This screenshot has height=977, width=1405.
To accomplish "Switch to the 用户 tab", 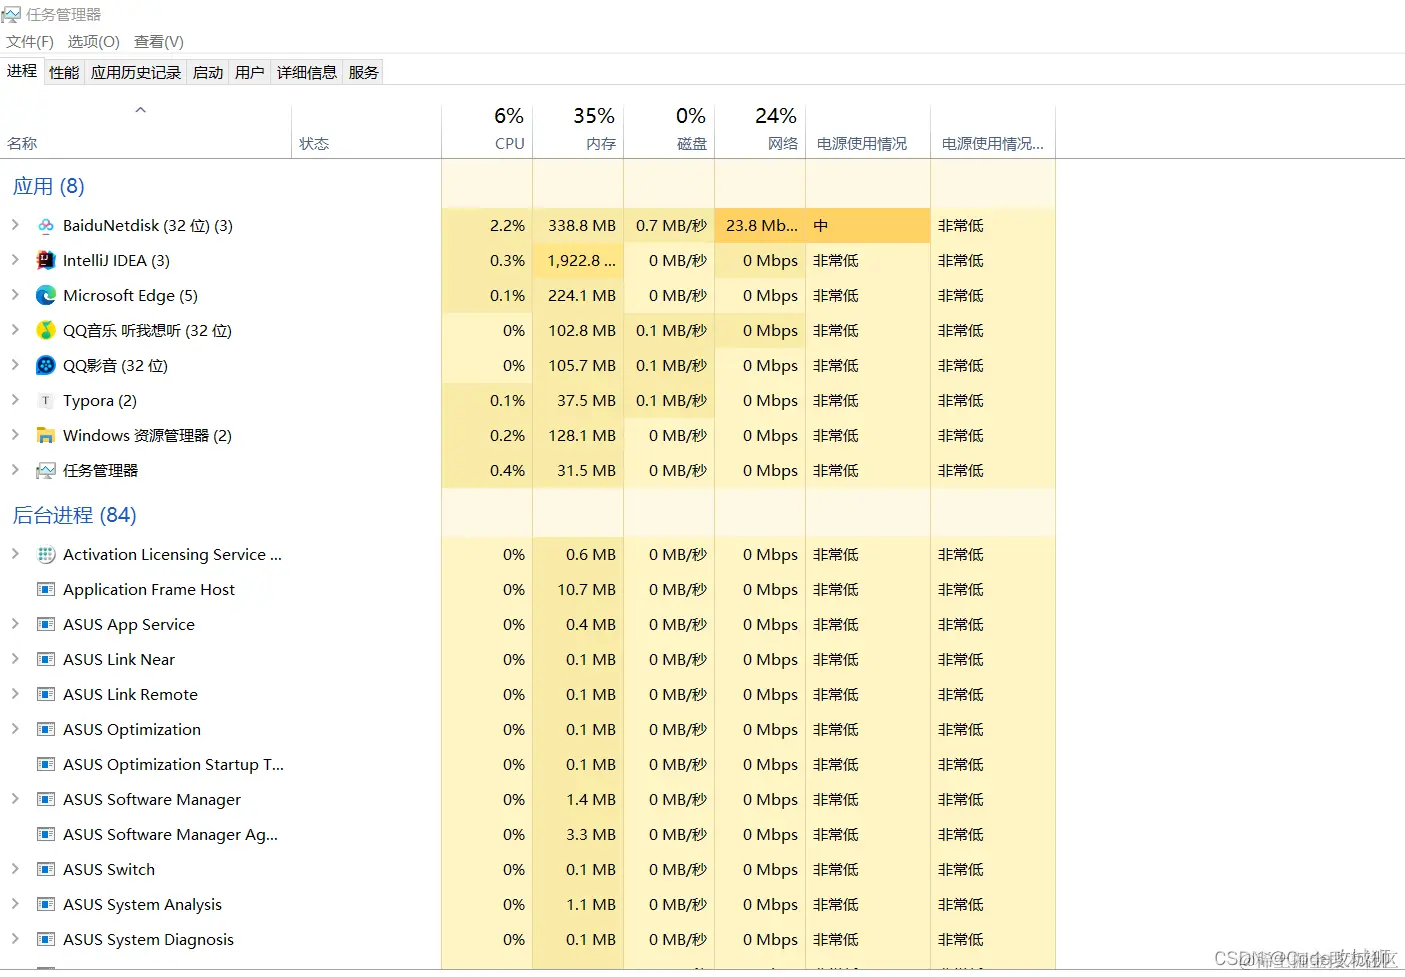I will click(250, 73).
